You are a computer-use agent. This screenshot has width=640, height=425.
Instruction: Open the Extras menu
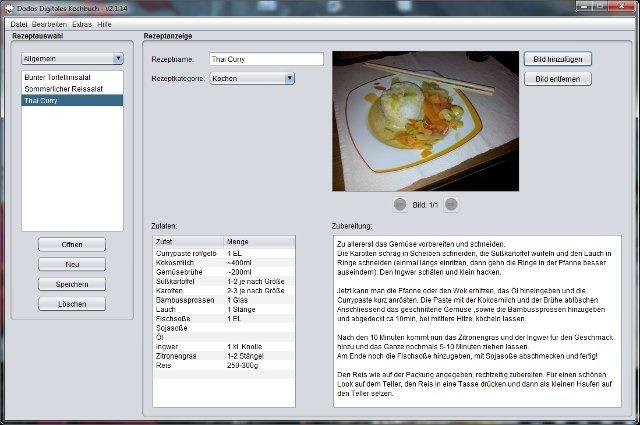pos(82,24)
